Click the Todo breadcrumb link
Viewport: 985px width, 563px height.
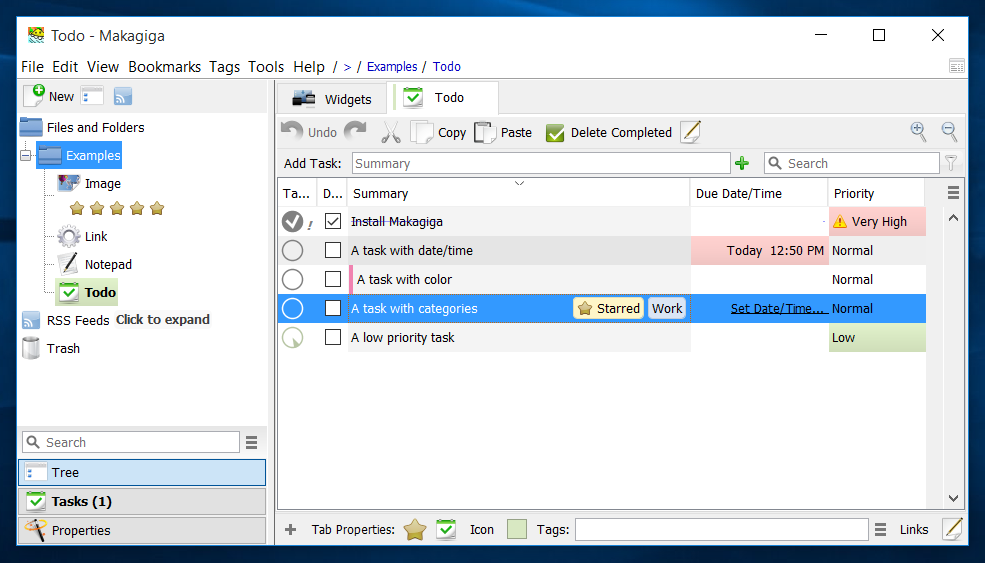tap(447, 67)
